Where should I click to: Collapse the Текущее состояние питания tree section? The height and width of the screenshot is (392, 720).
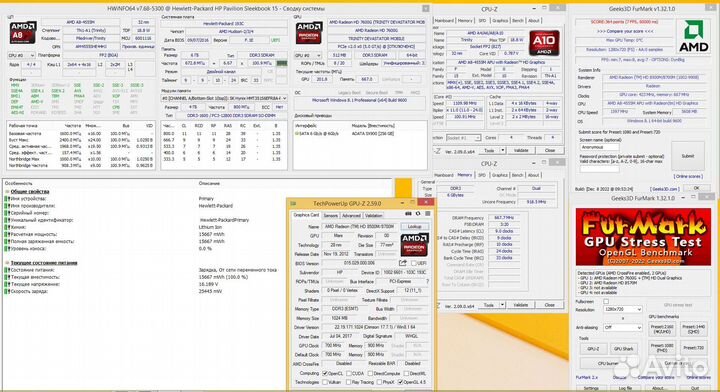click(x=7, y=263)
